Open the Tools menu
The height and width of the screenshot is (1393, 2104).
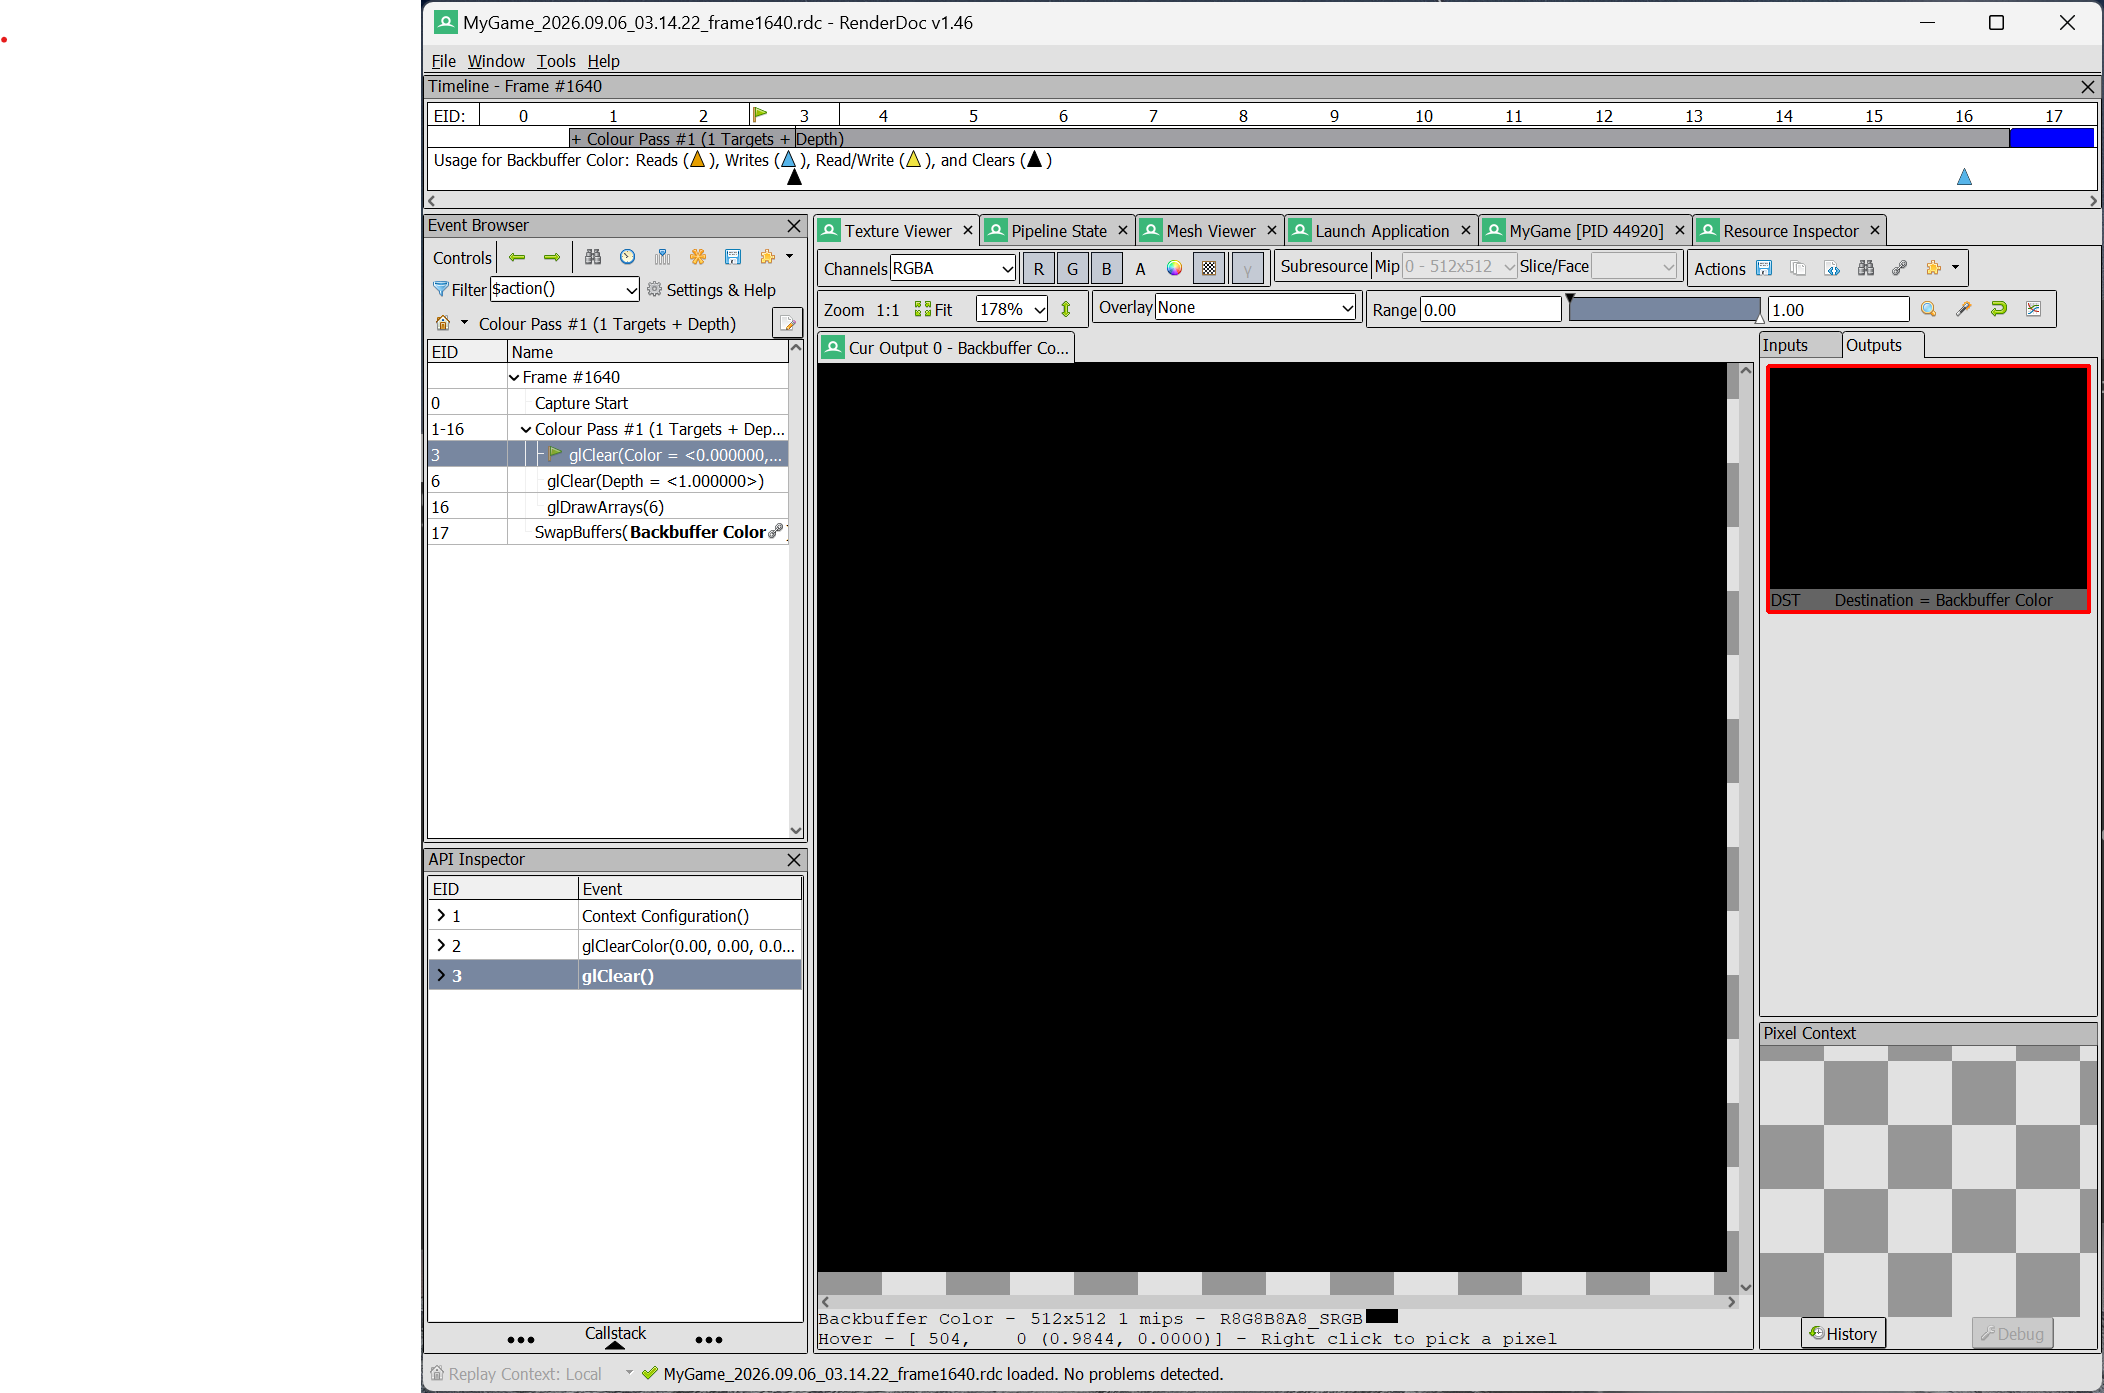(x=555, y=61)
